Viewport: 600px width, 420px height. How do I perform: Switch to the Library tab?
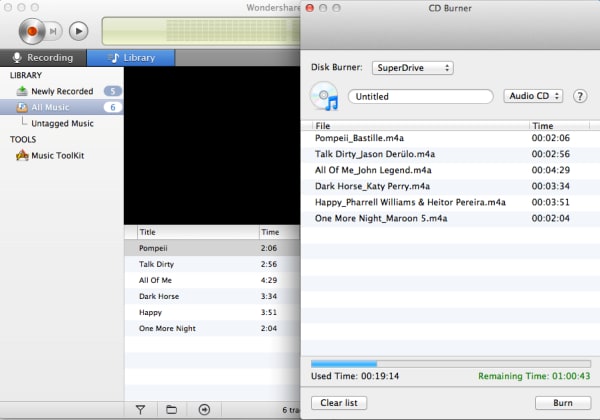(x=131, y=58)
